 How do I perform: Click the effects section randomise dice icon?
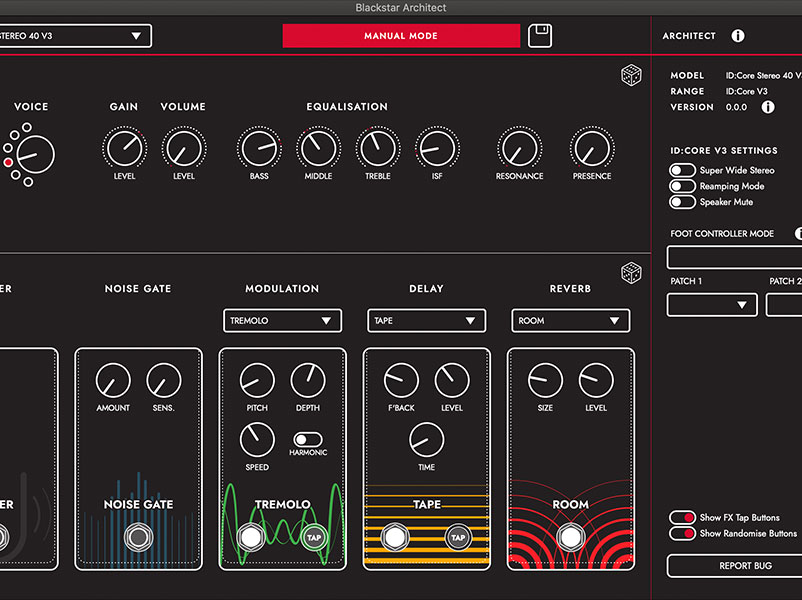(631, 272)
